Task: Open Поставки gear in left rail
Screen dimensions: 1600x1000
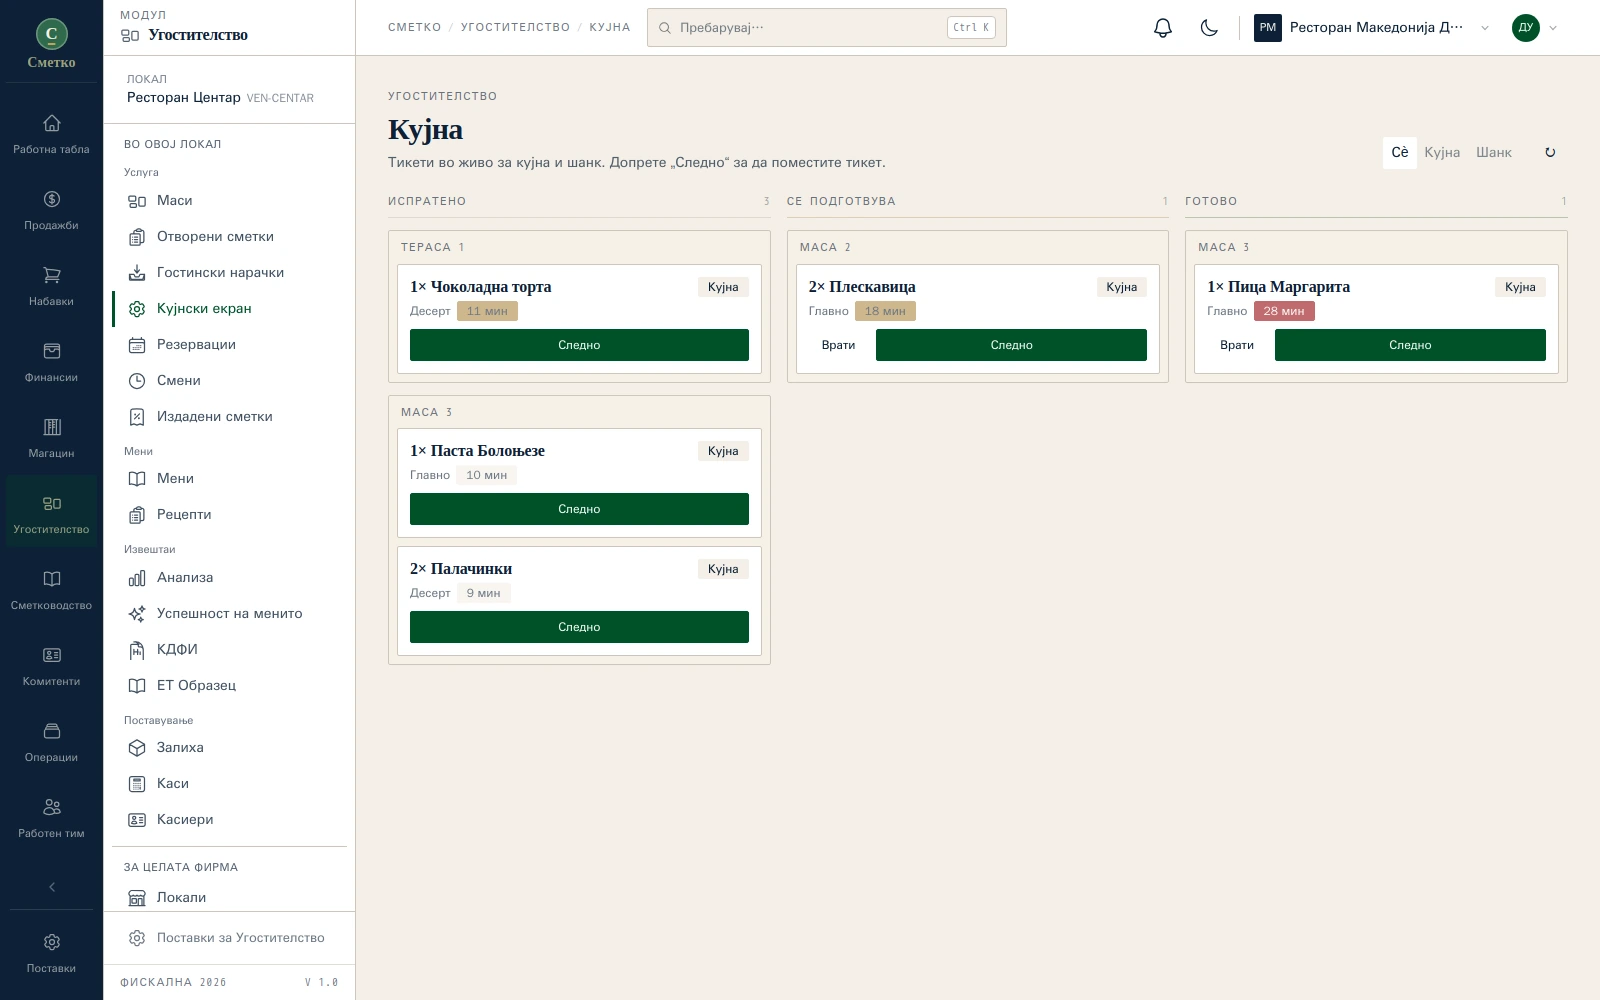Action: (x=51, y=954)
